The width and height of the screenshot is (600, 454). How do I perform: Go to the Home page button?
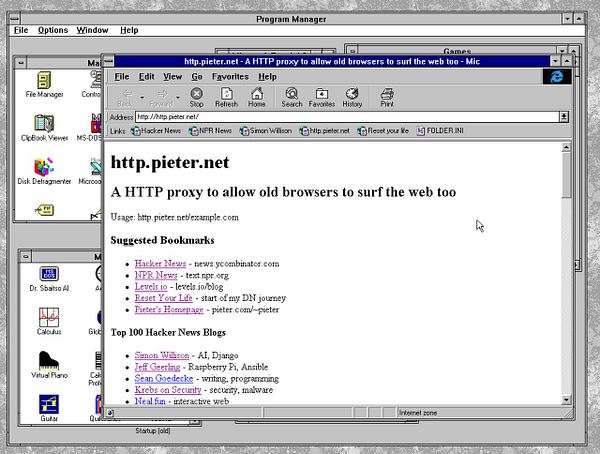click(x=257, y=97)
